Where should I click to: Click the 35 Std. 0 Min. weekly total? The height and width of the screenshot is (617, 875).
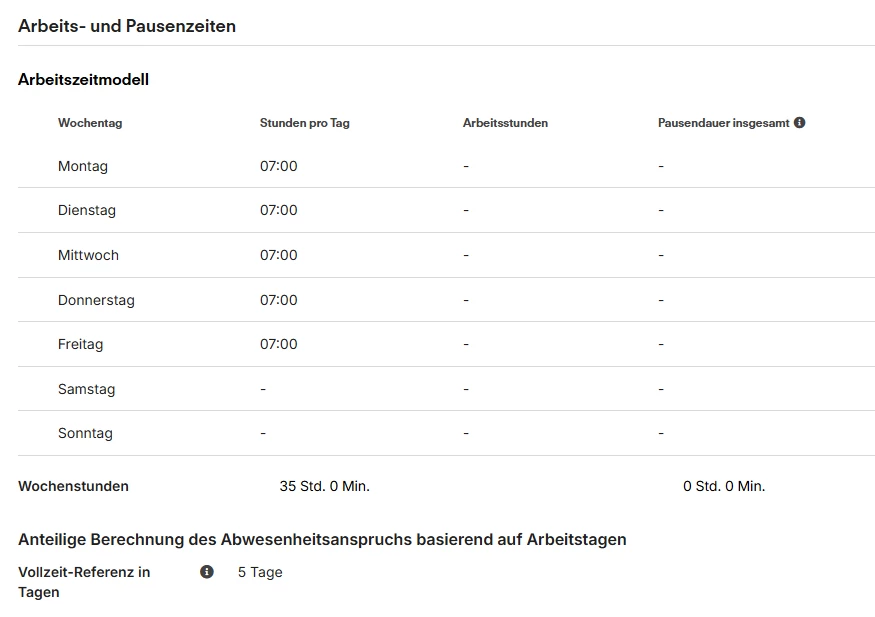[325, 486]
